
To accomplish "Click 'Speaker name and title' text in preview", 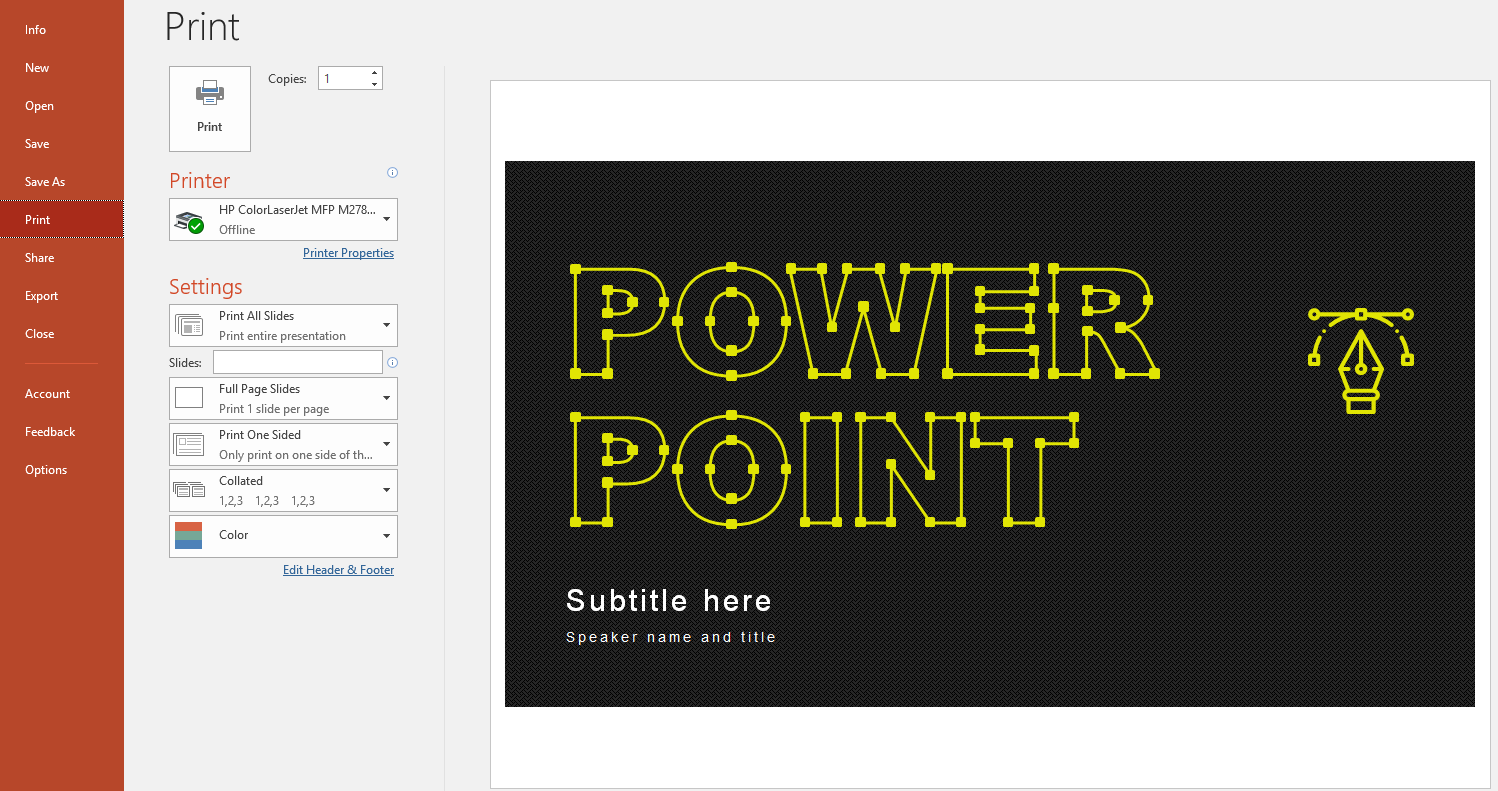I will pyautogui.click(x=671, y=637).
